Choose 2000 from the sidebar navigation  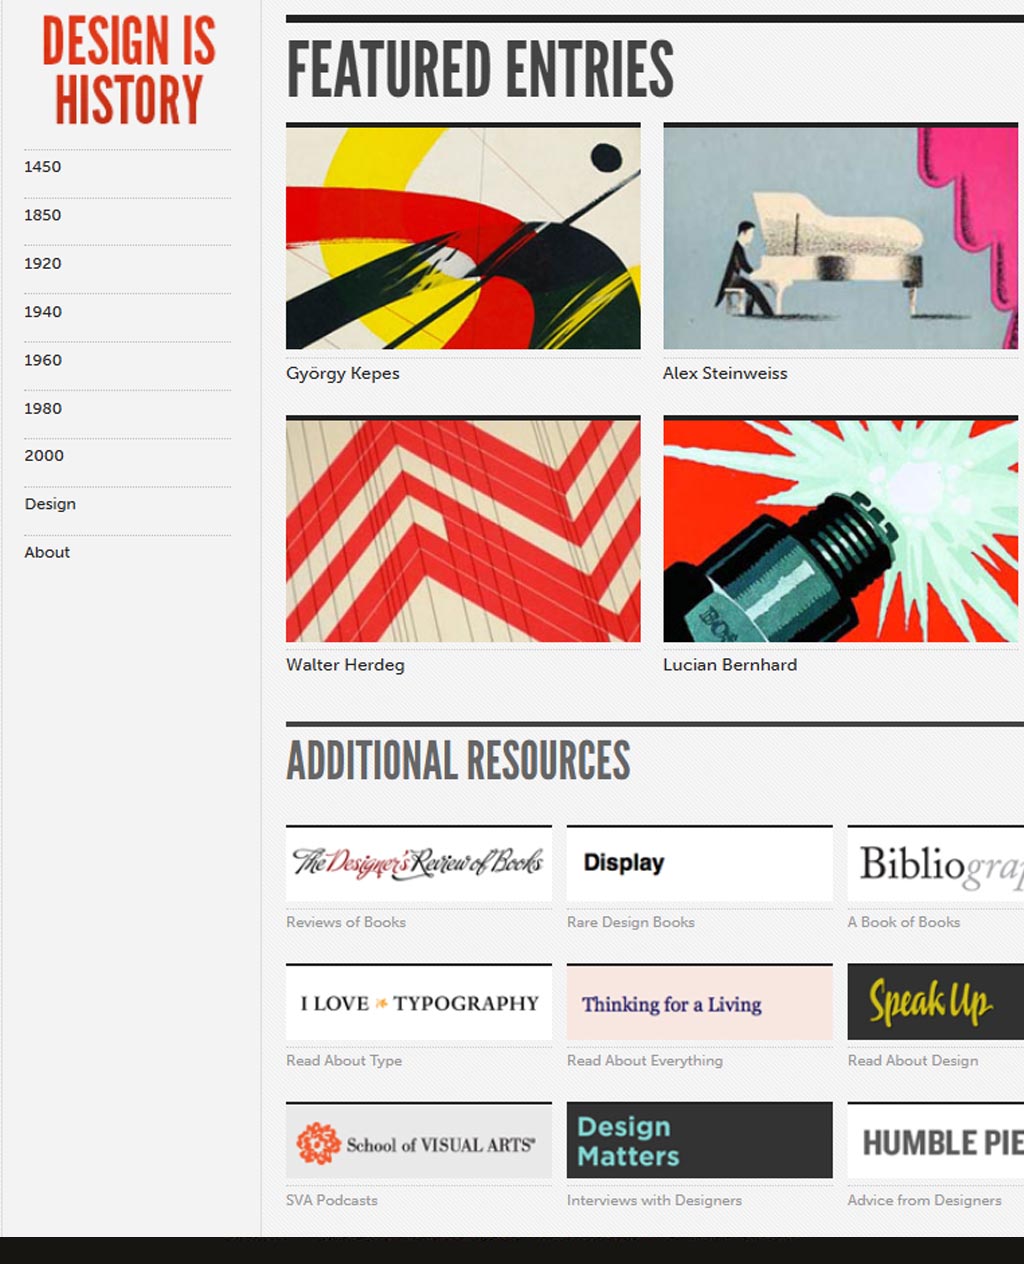pos(44,456)
